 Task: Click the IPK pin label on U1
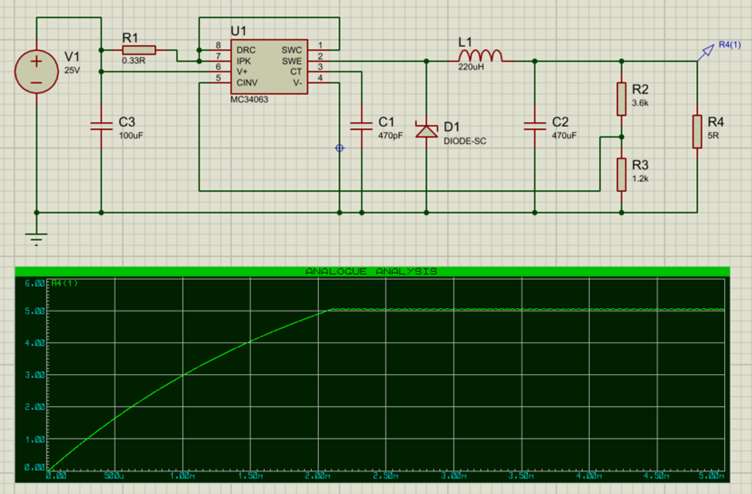tap(244, 61)
